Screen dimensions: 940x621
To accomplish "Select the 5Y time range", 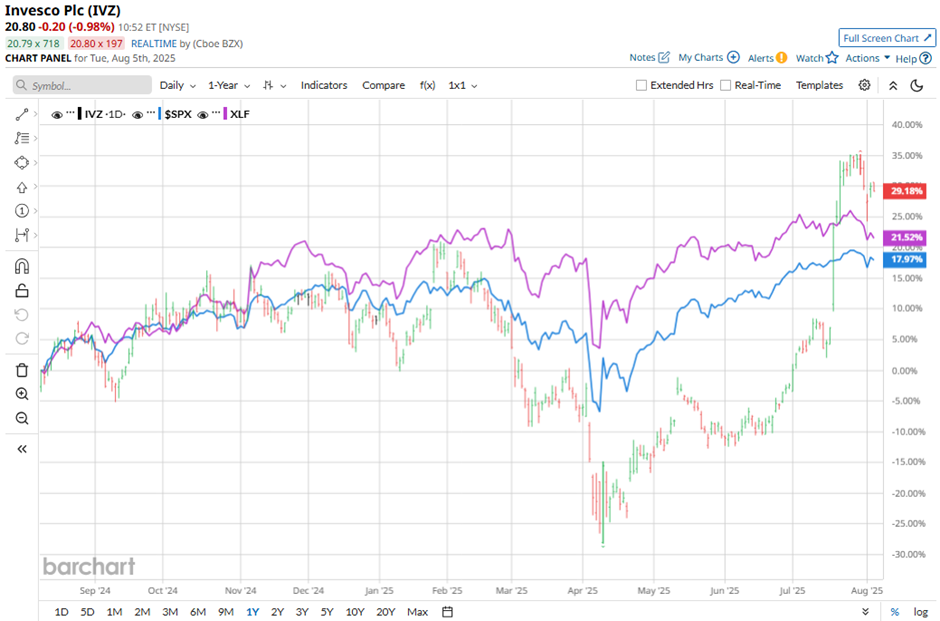I will click(327, 611).
